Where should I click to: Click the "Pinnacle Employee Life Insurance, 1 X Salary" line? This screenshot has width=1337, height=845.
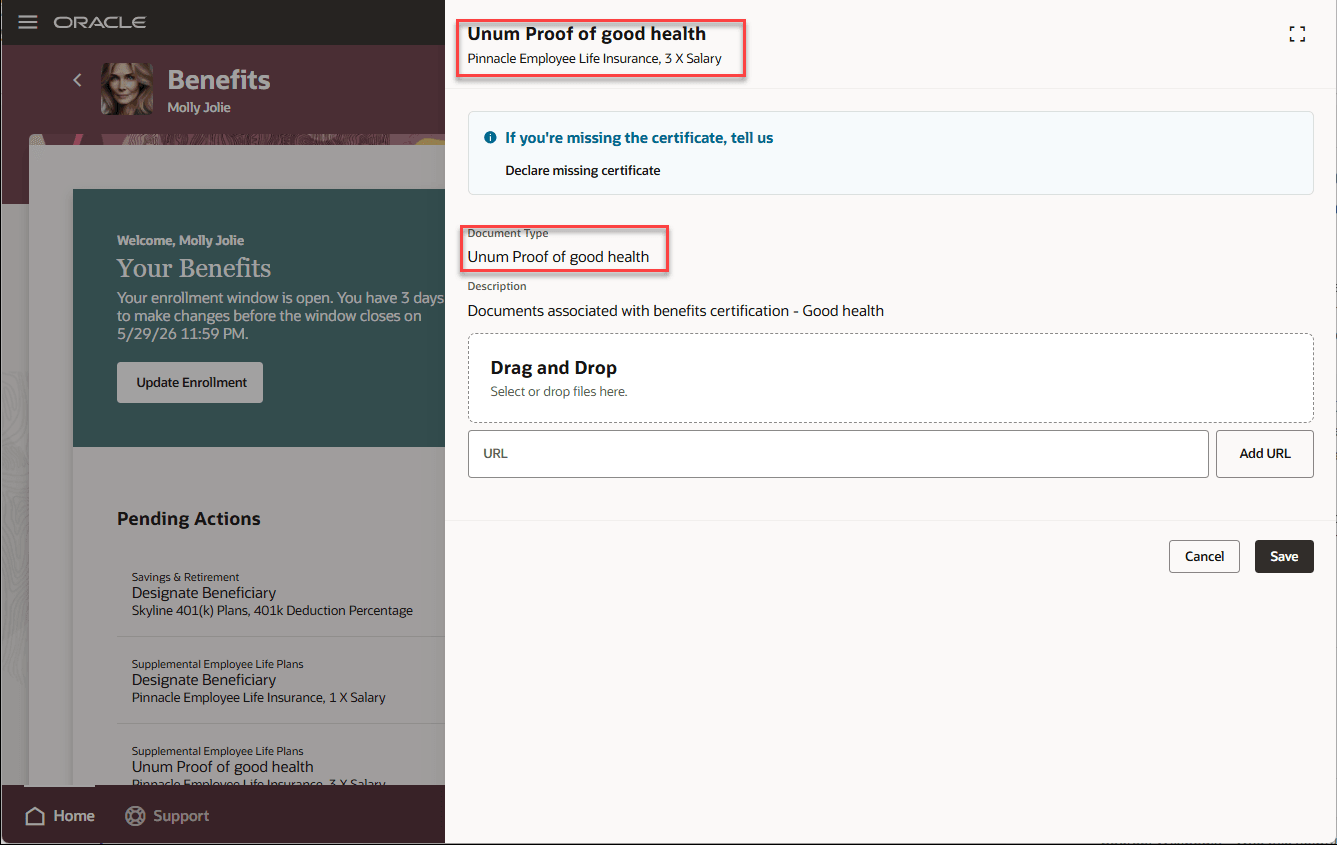point(259,698)
